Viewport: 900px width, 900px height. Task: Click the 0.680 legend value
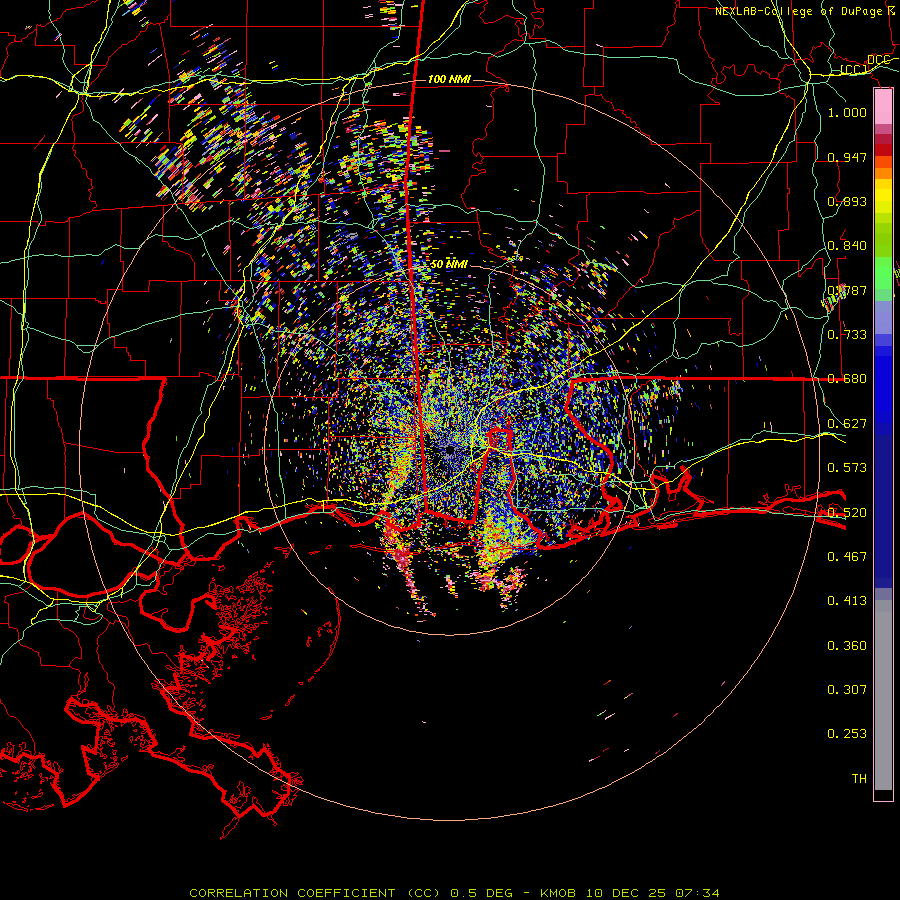coord(847,379)
